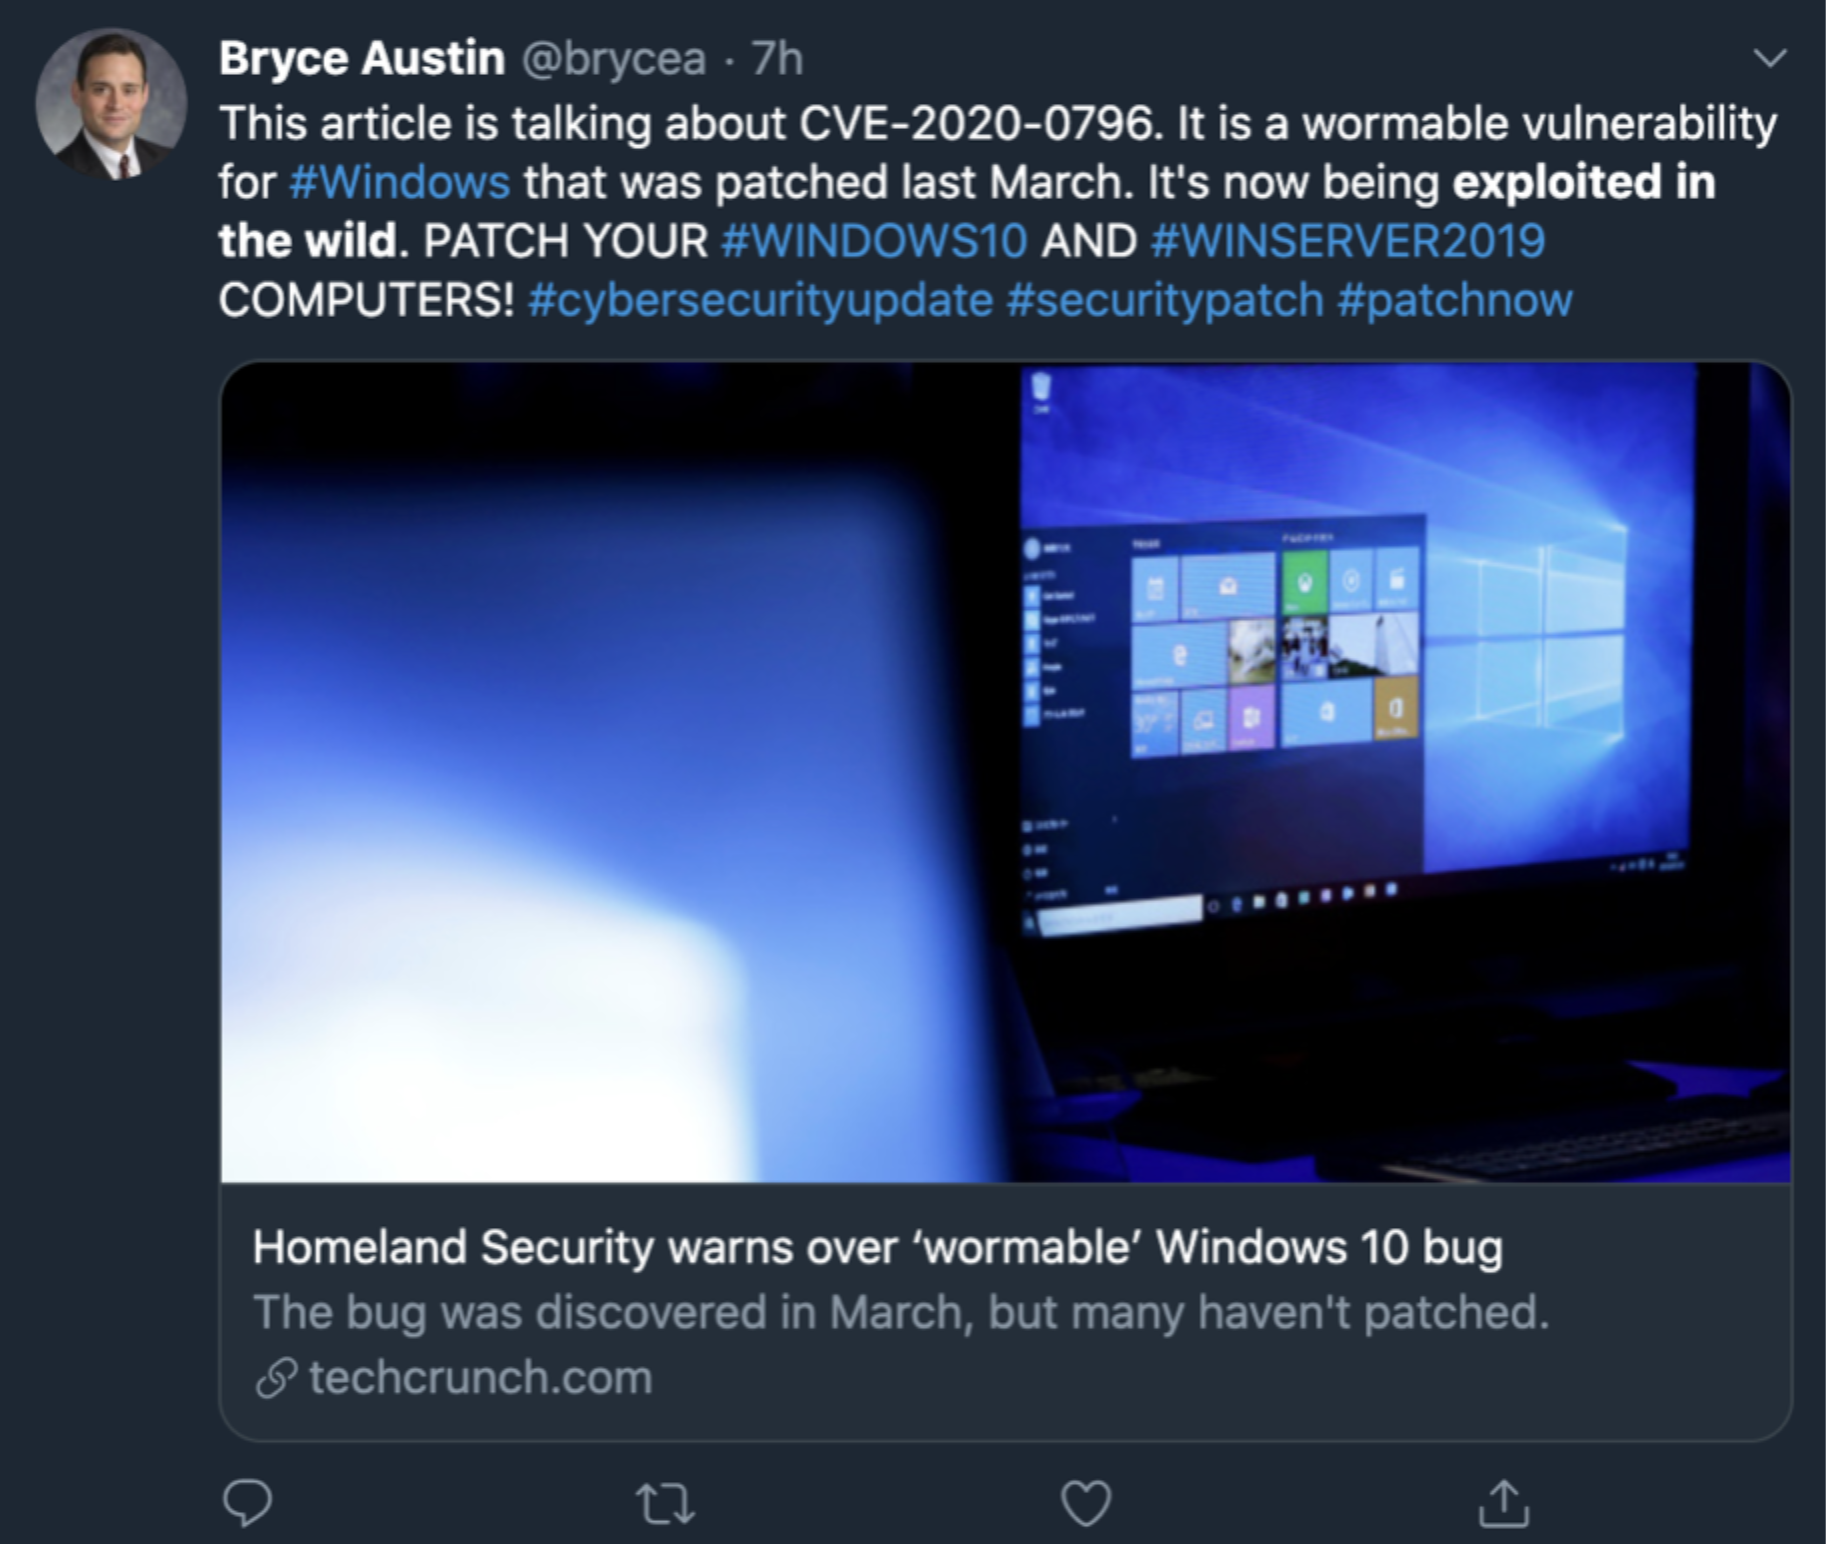Viewport: 1826px width, 1544px height.
Task: Open the #WINSERVER2019 hashtag
Action: [x=1348, y=241]
